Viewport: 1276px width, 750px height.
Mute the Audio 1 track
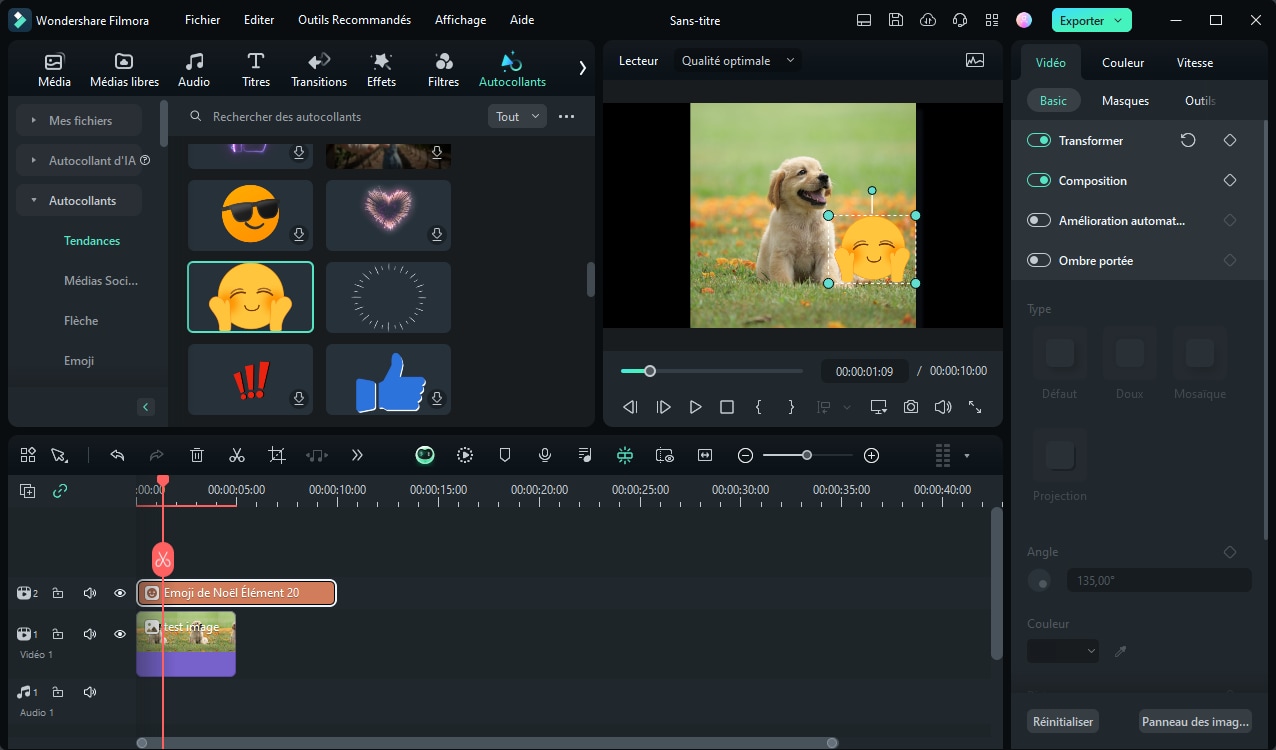coord(89,692)
